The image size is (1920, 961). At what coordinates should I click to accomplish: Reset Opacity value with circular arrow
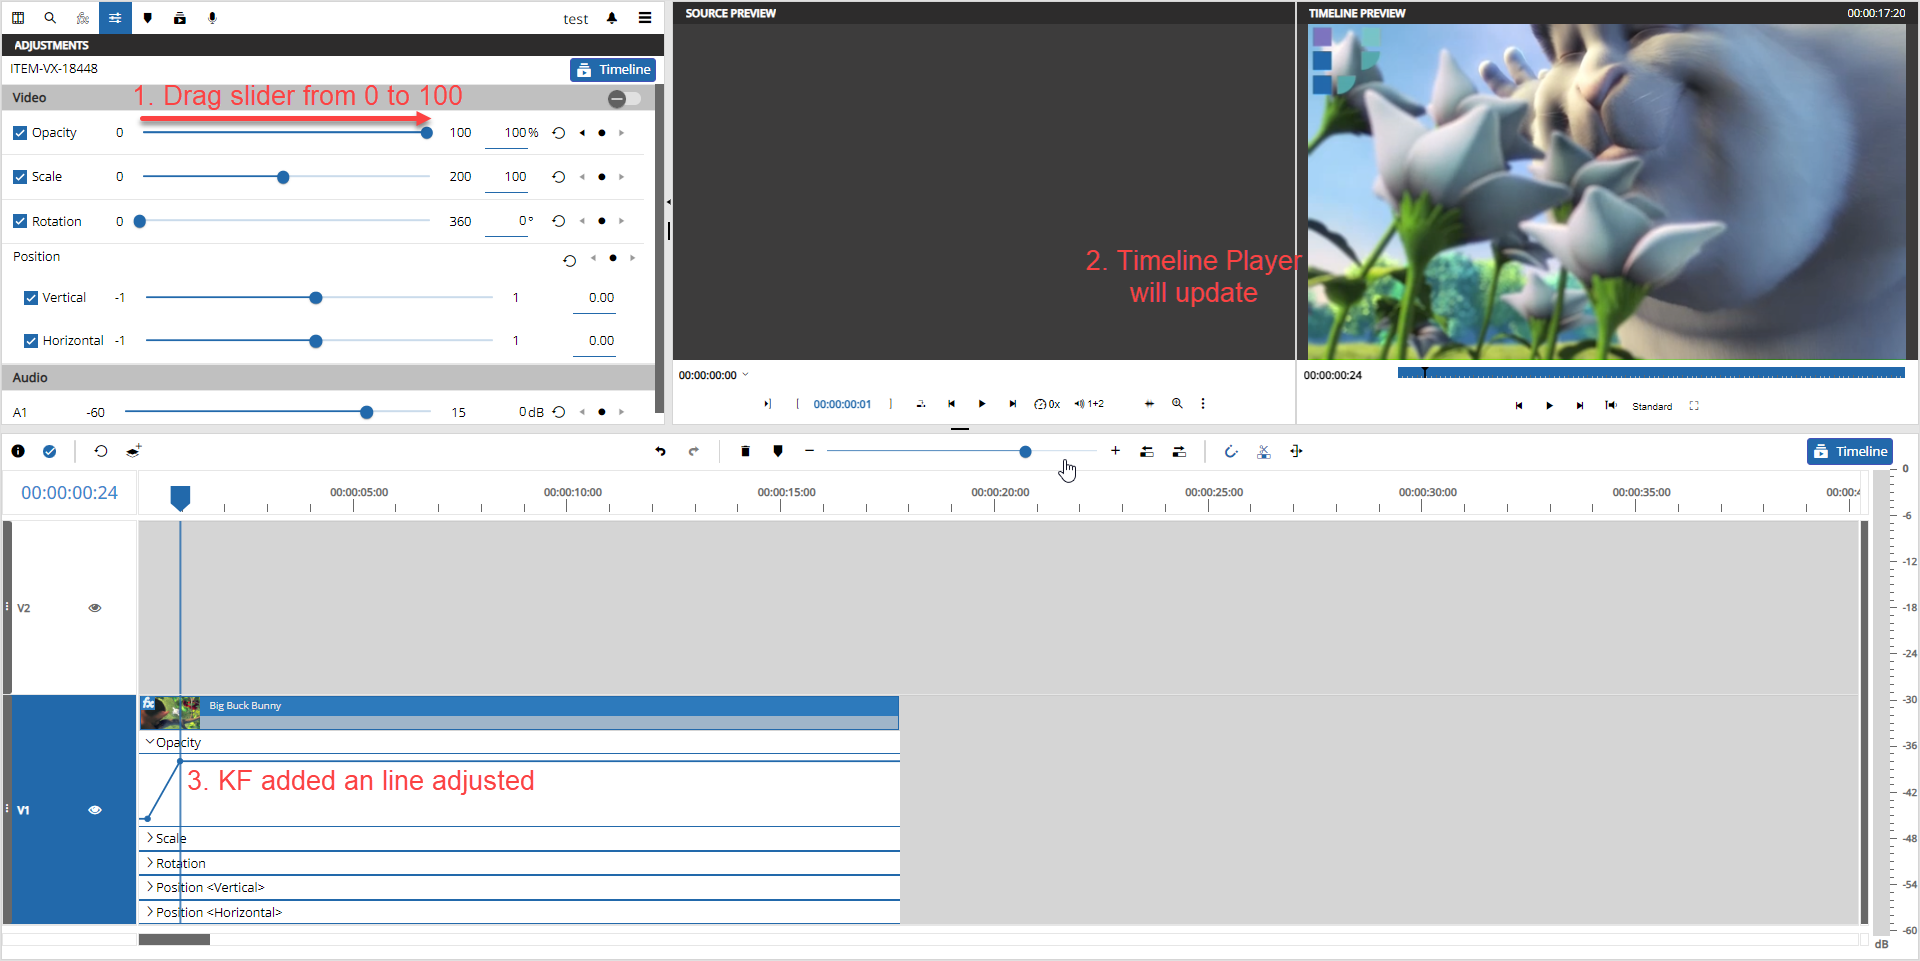pyautogui.click(x=559, y=133)
